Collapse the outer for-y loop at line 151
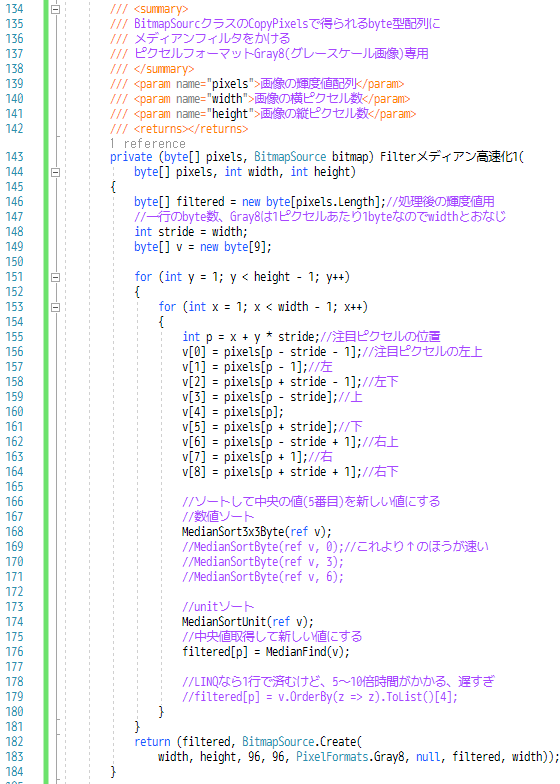 (x=56, y=277)
